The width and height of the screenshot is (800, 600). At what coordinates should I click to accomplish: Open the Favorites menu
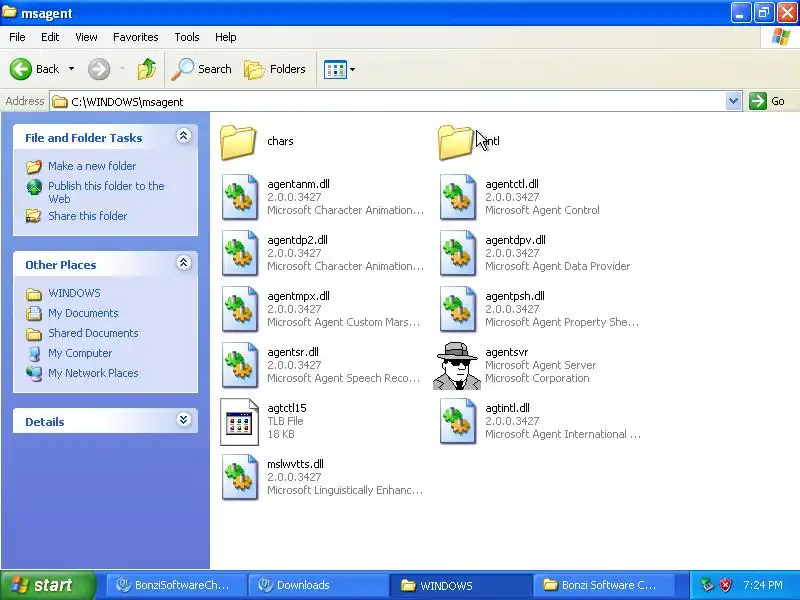(136, 37)
